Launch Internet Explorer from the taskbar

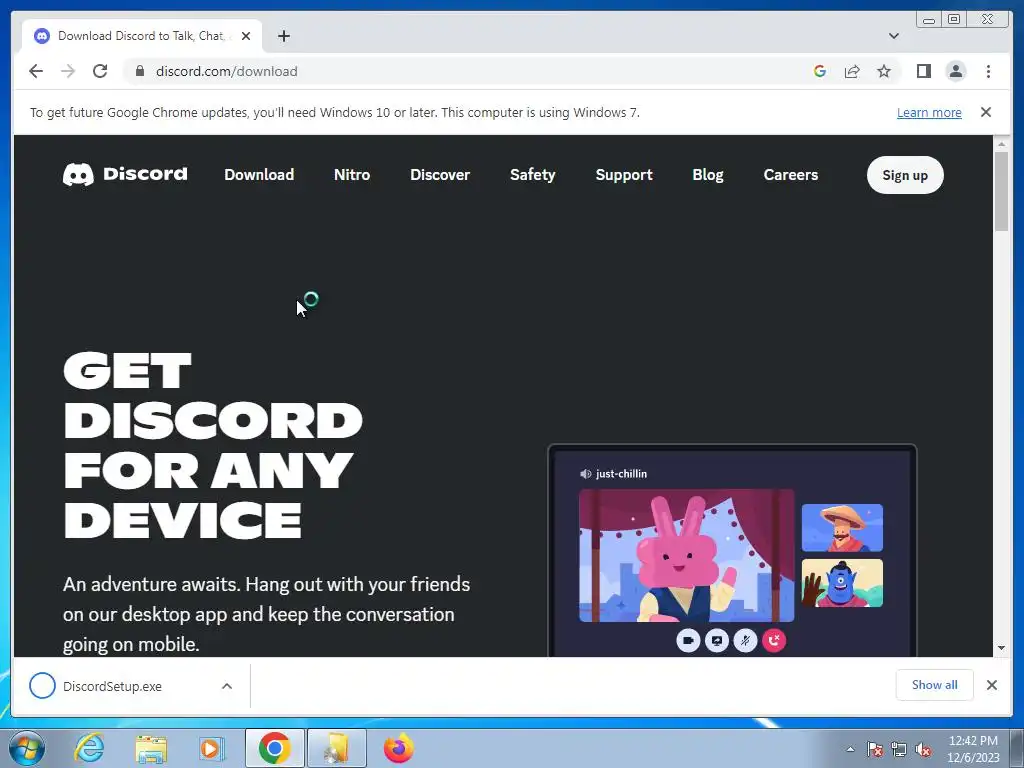click(x=88, y=748)
